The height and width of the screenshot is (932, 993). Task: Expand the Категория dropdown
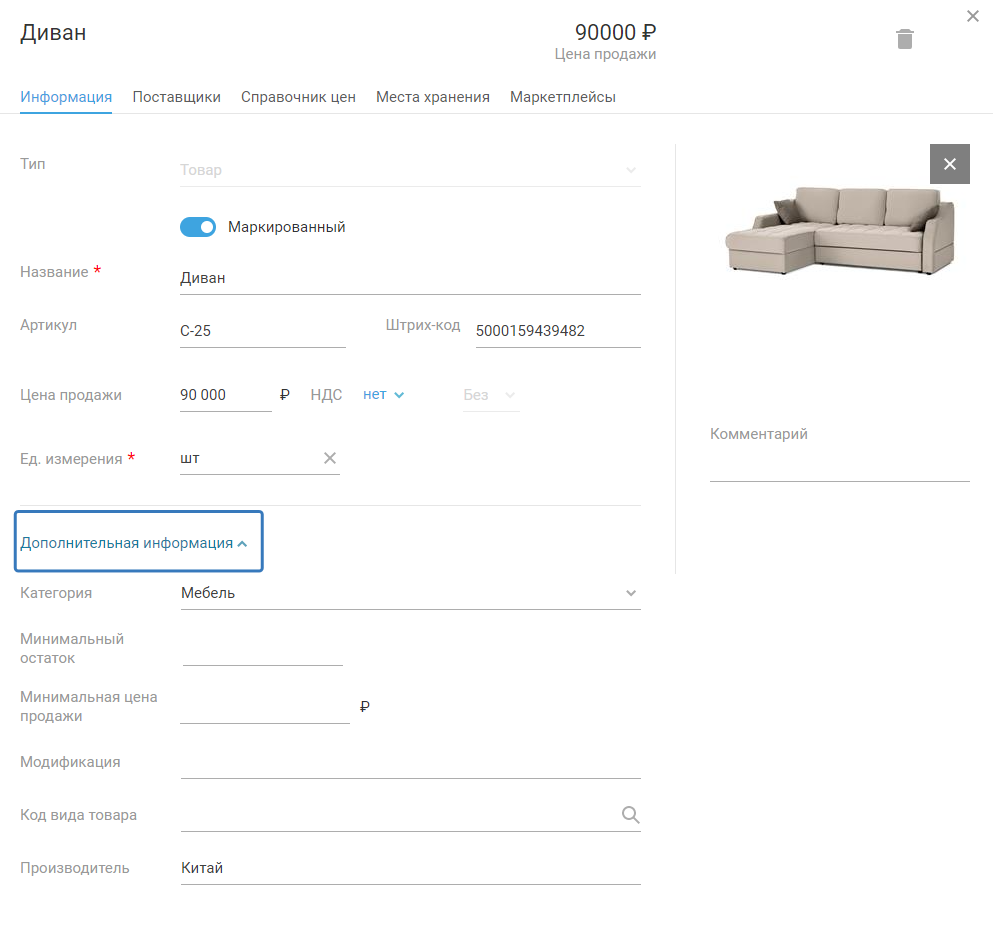[630, 593]
